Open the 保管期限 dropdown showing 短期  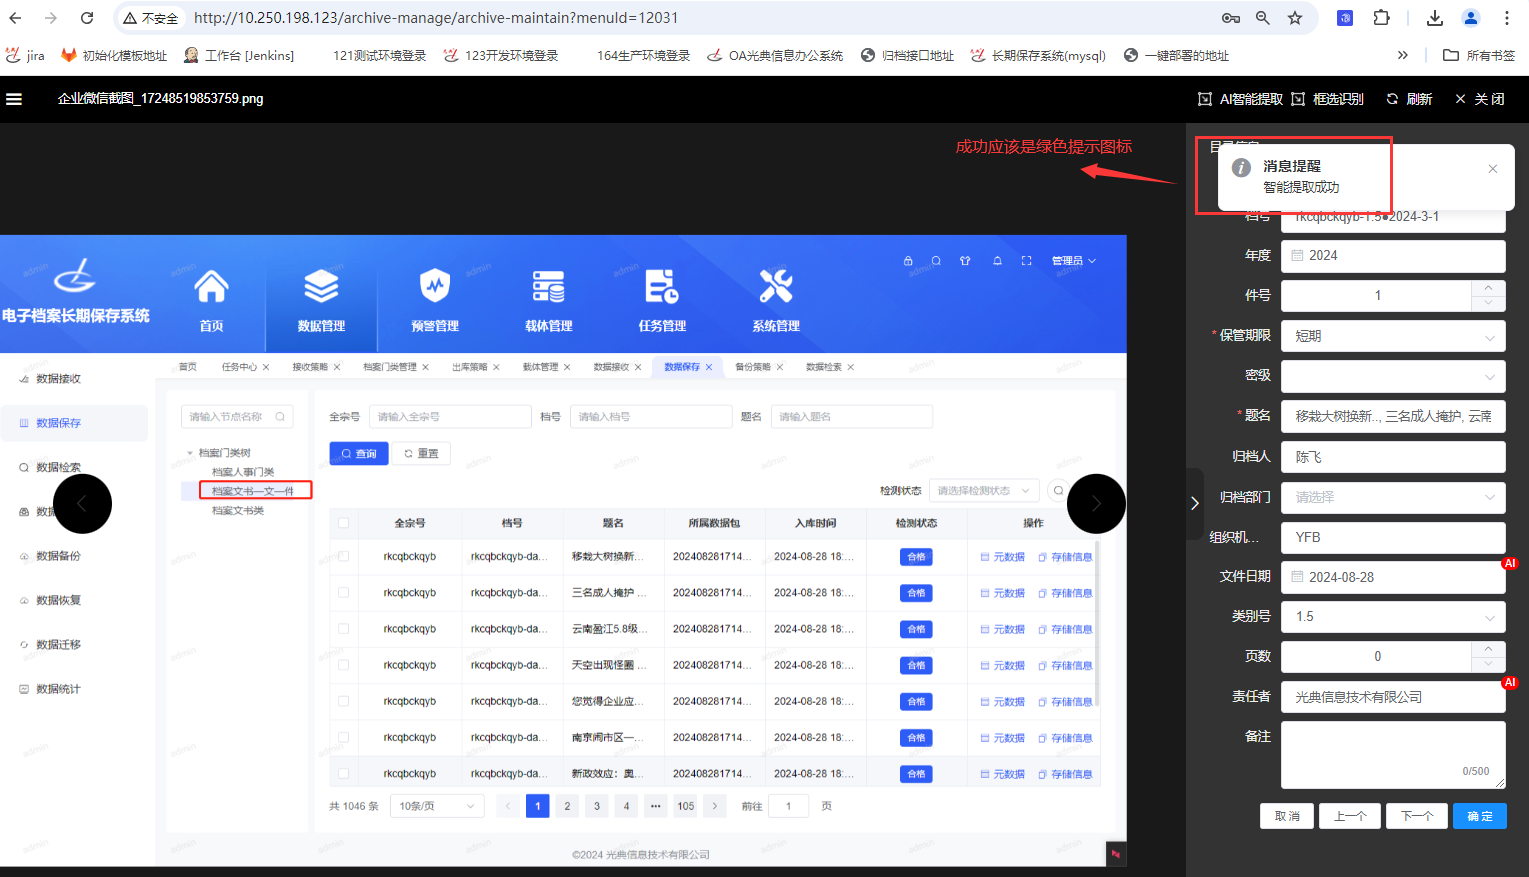pyautogui.click(x=1393, y=336)
